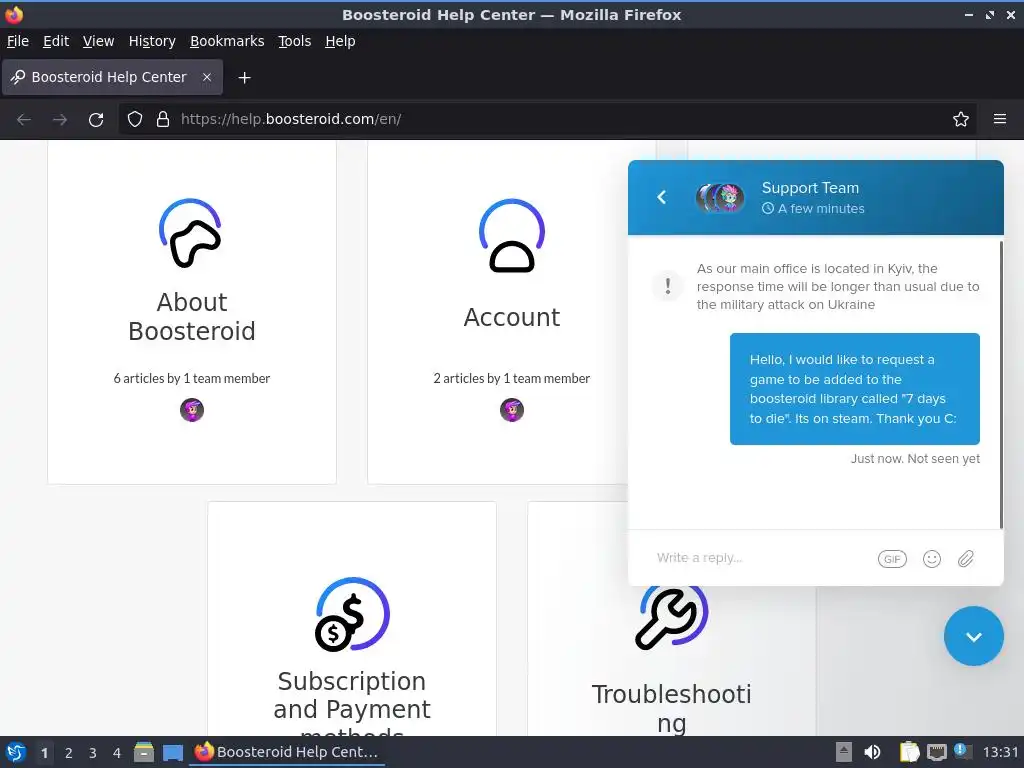Image resolution: width=1024 pixels, height=768 pixels.
Task: Click the 13:31 clock
Action: [1000, 752]
